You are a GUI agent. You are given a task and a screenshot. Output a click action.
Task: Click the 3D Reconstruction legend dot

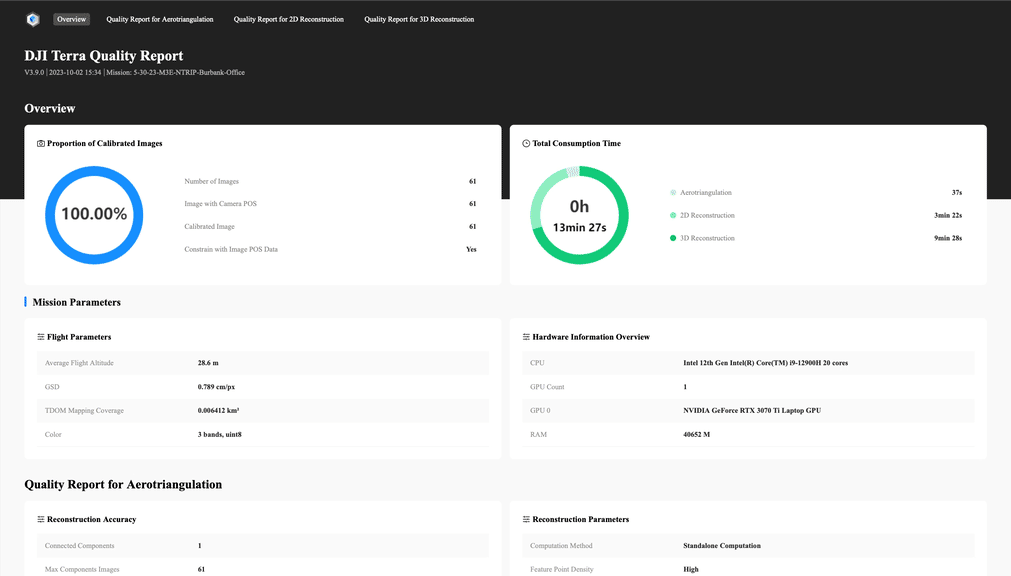[673, 239]
